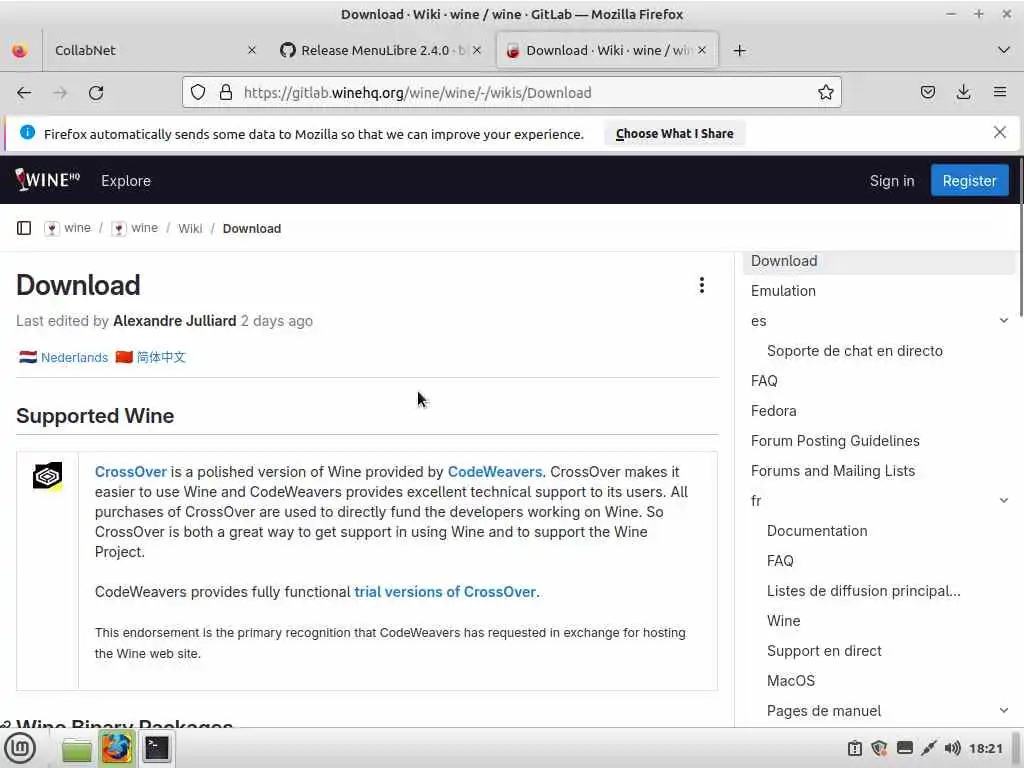Viewport: 1024px width, 768px height.
Task: Switch to the Nederlands translation
Action: (74, 357)
